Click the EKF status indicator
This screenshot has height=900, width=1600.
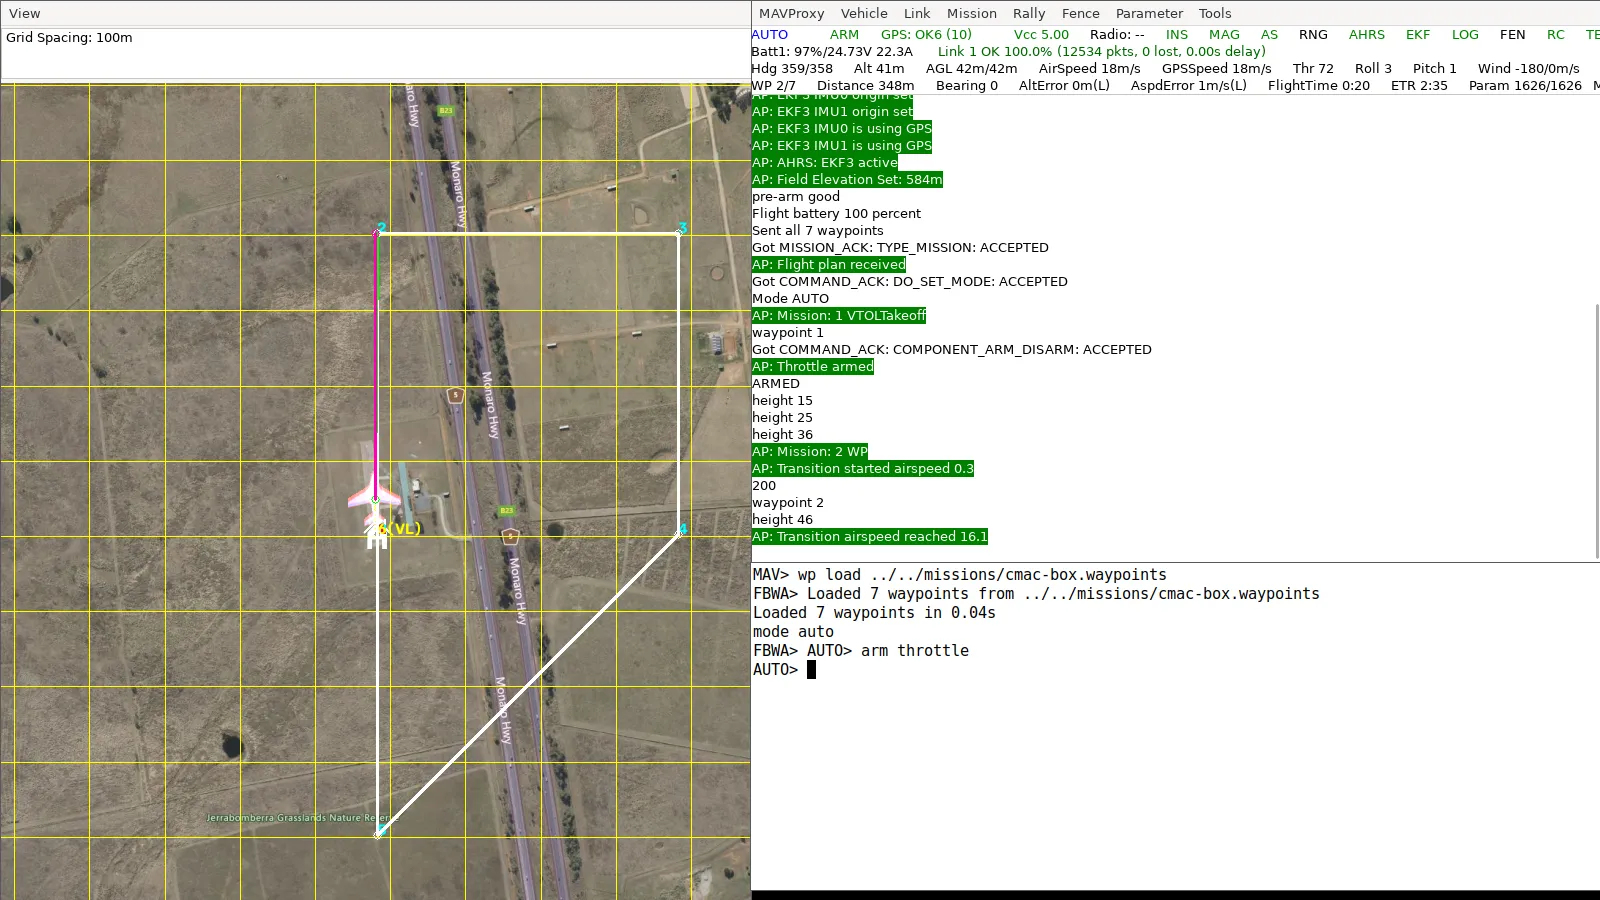point(1418,34)
